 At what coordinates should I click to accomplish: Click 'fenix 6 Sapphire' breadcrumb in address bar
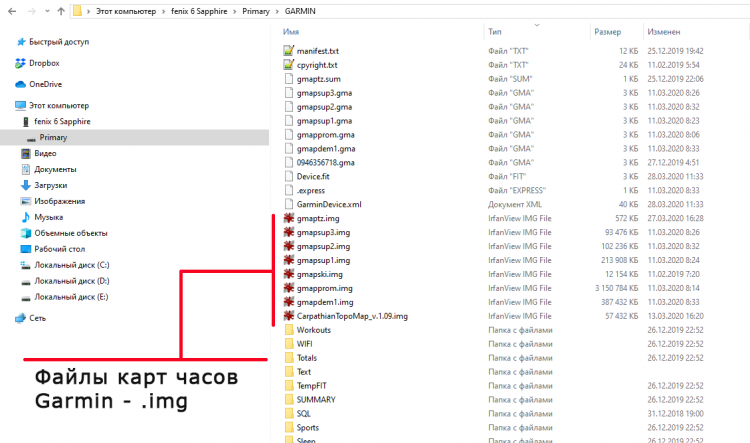tap(199, 11)
